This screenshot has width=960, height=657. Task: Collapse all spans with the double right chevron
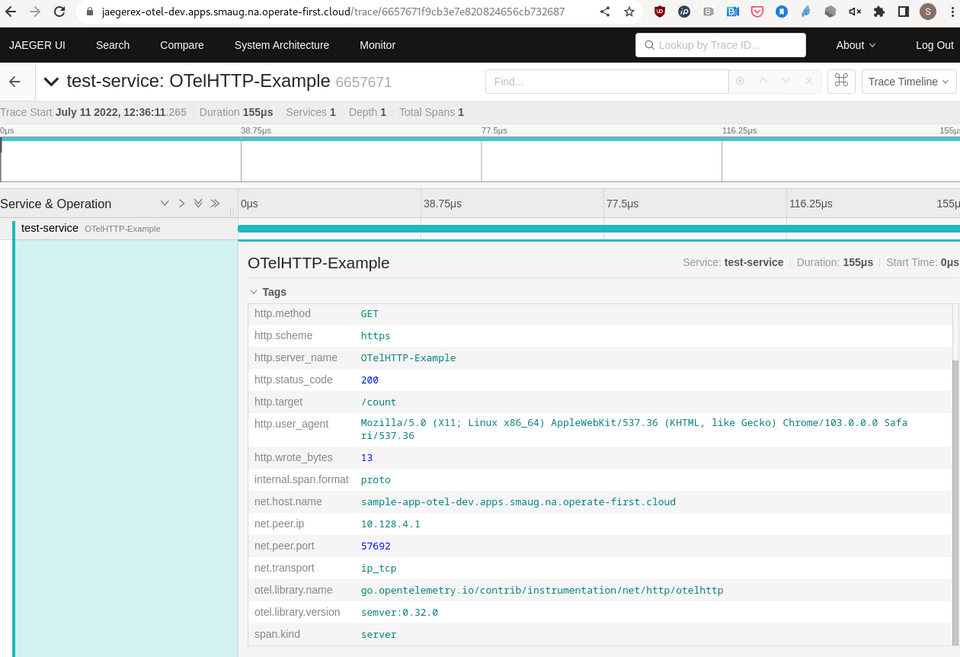click(215, 203)
